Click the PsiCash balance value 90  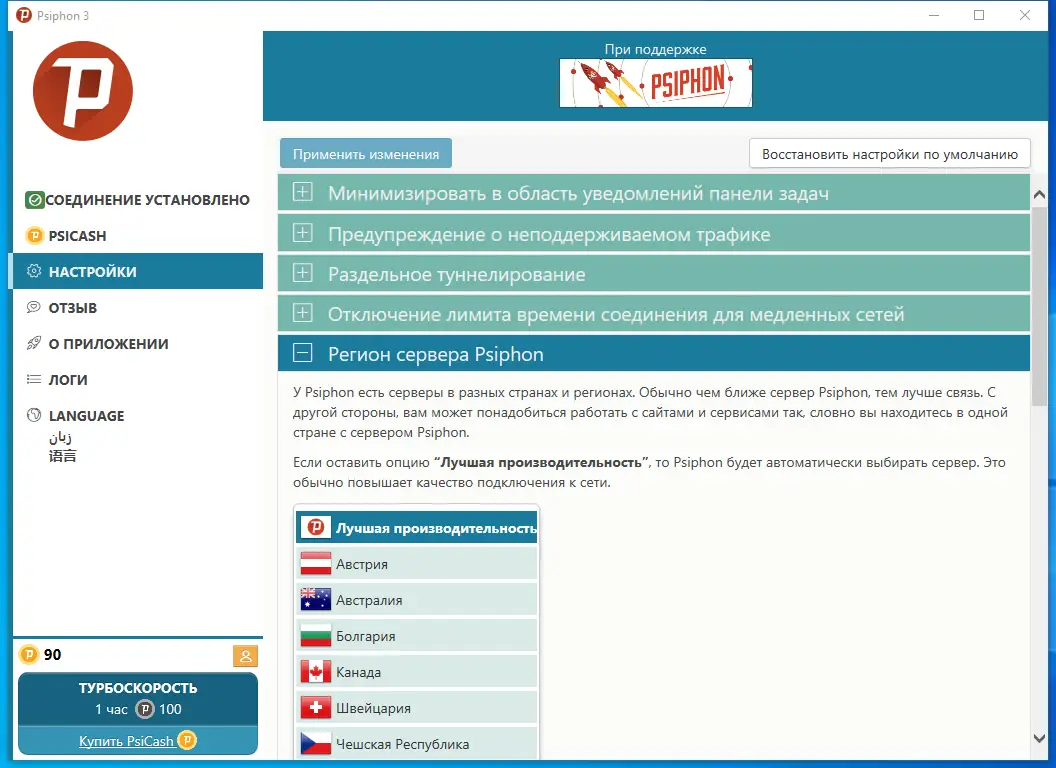click(53, 655)
